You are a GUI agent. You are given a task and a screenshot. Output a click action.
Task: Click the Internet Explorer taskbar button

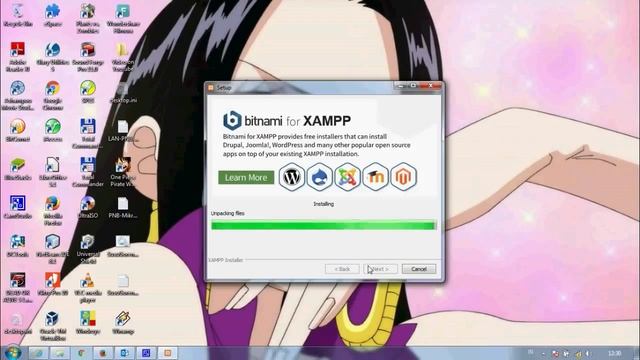[38, 353]
